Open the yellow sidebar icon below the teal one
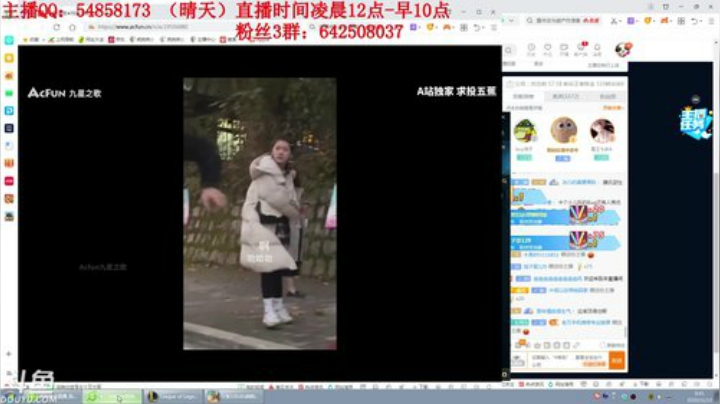Screen dimensions: 720x404 pyautogui.click(x=9, y=58)
